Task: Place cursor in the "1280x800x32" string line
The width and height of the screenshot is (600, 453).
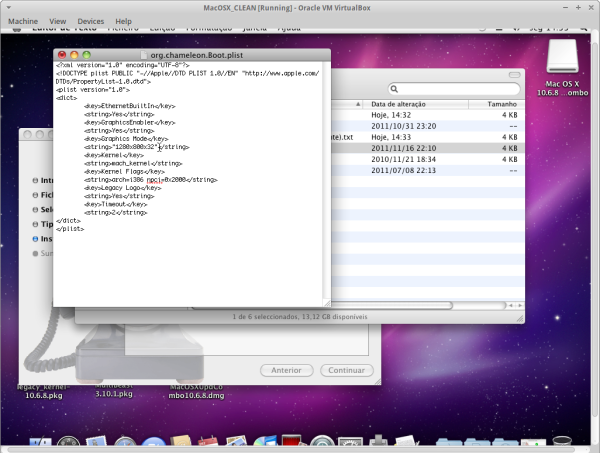Action: 137,147
